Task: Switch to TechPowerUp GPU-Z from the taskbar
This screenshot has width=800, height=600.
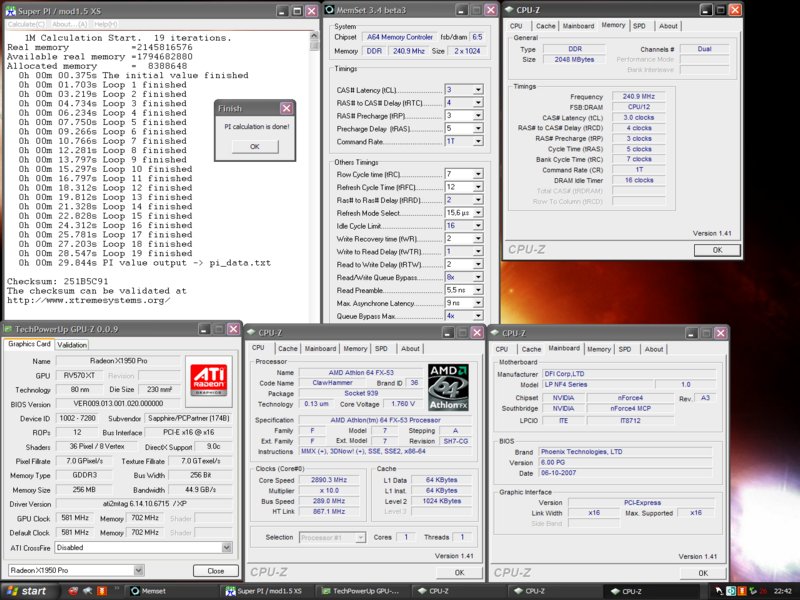Action: click(x=364, y=591)
